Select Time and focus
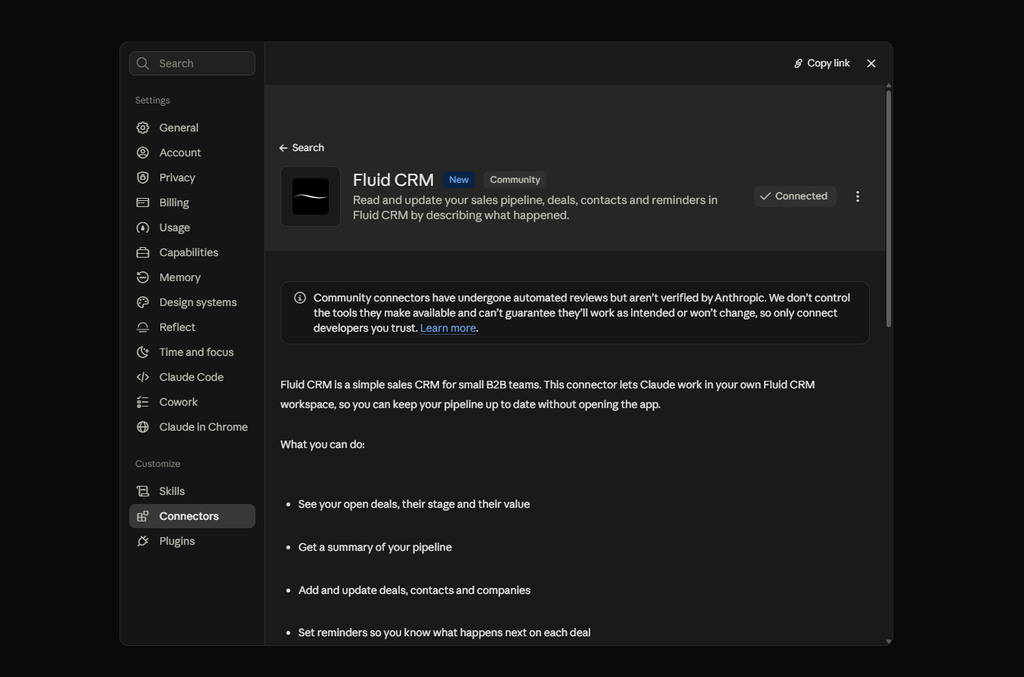 click(x=192, y=352)
